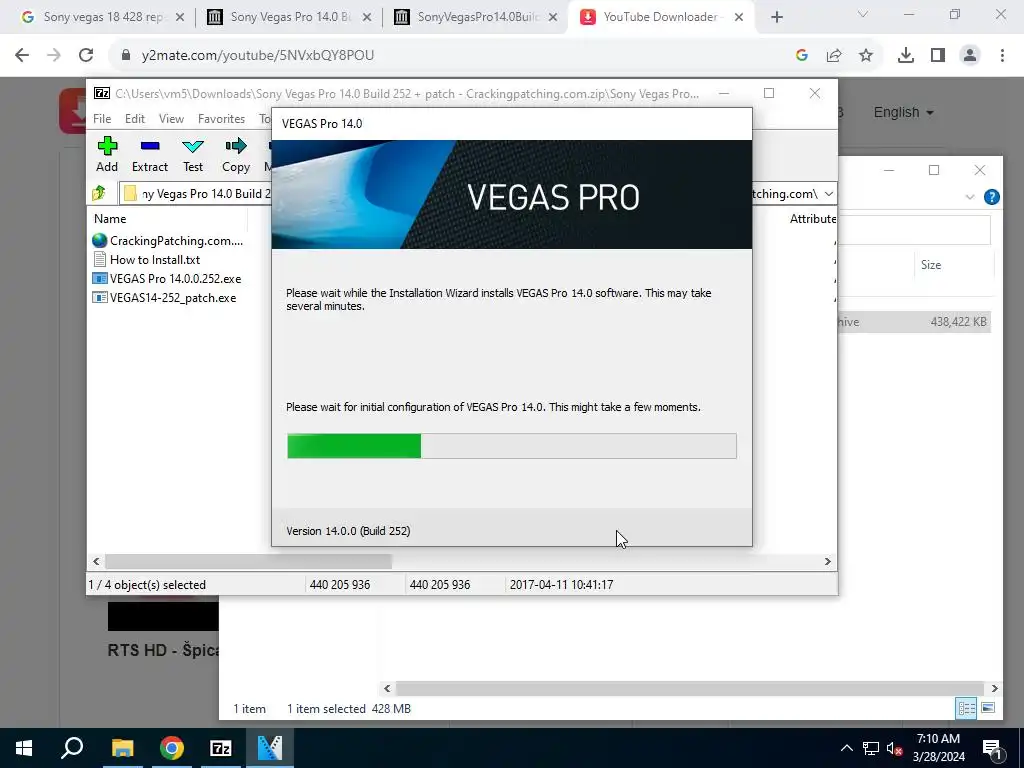
Task: Select VEGAS Pro 14.0.0.252.exe file
Action: (167, 278)
